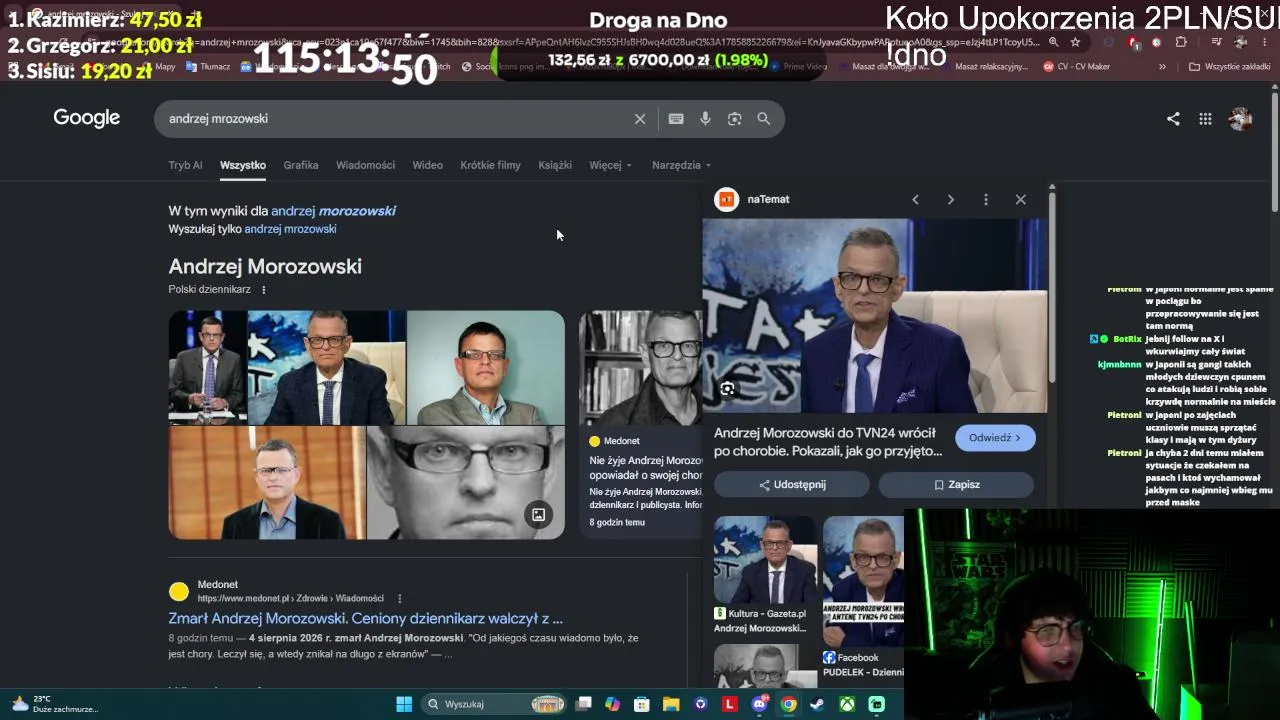1280x720 pixels.
Task: Open the Chrome extensions puzzle icon
Action: [x=1181, y=42]
